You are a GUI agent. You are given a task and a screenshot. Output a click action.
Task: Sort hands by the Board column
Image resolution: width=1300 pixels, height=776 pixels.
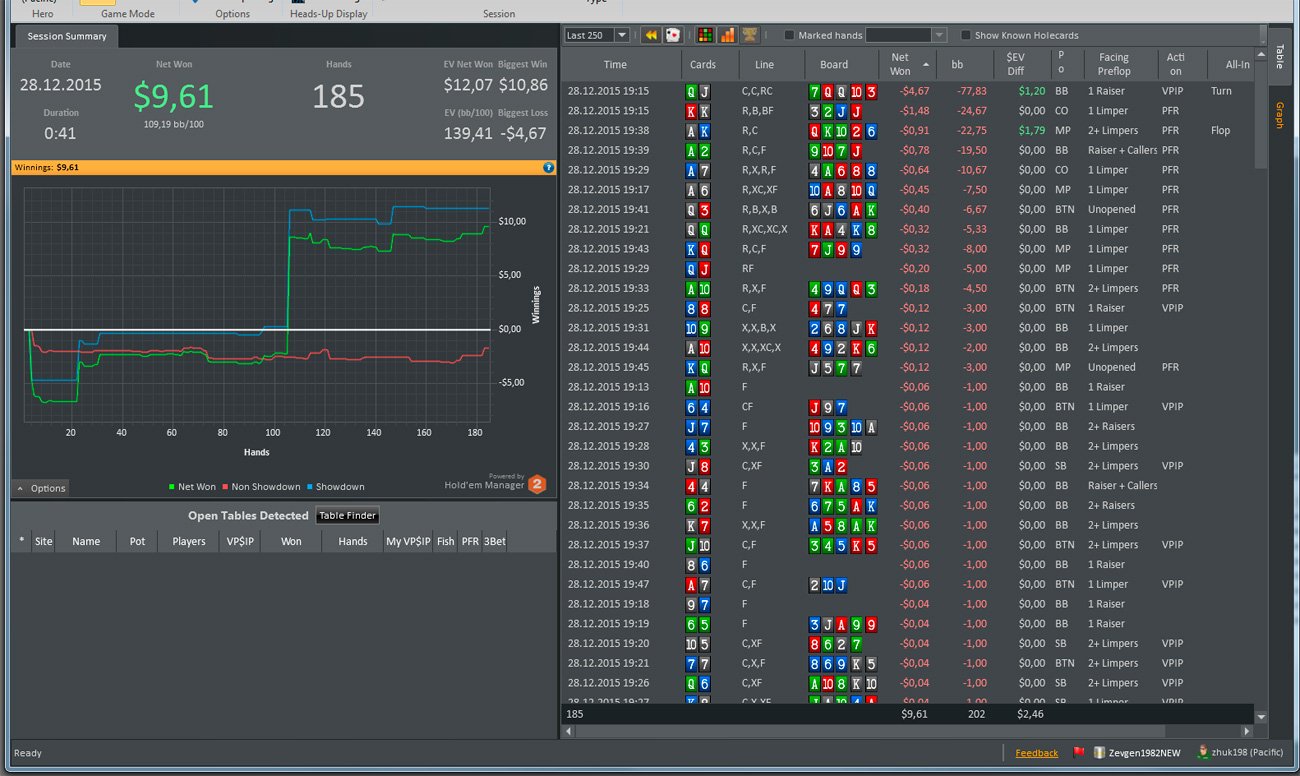pyautogui.click(x=834, y=65)
